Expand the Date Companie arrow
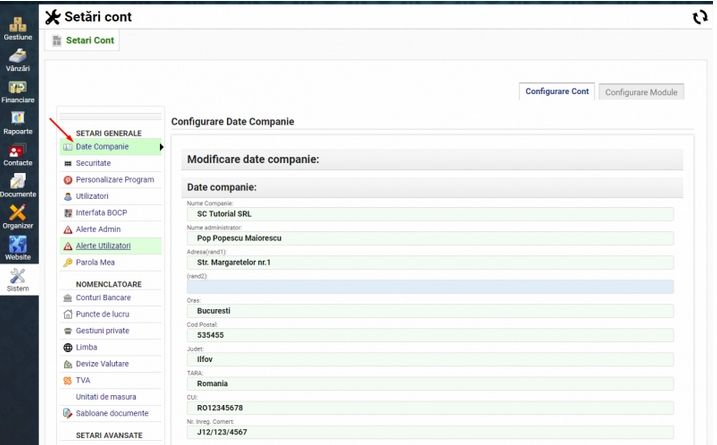Image resolution: width=717 pixels, height=445 pixels. point(162,147)
